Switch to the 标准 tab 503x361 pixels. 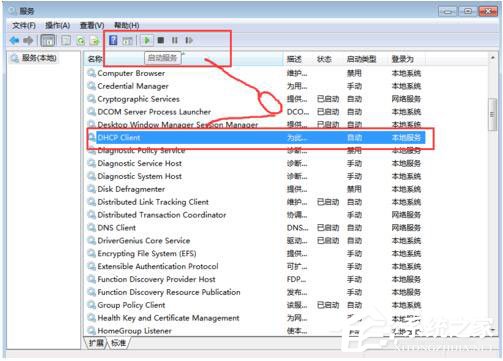click(x=118, y=343)
